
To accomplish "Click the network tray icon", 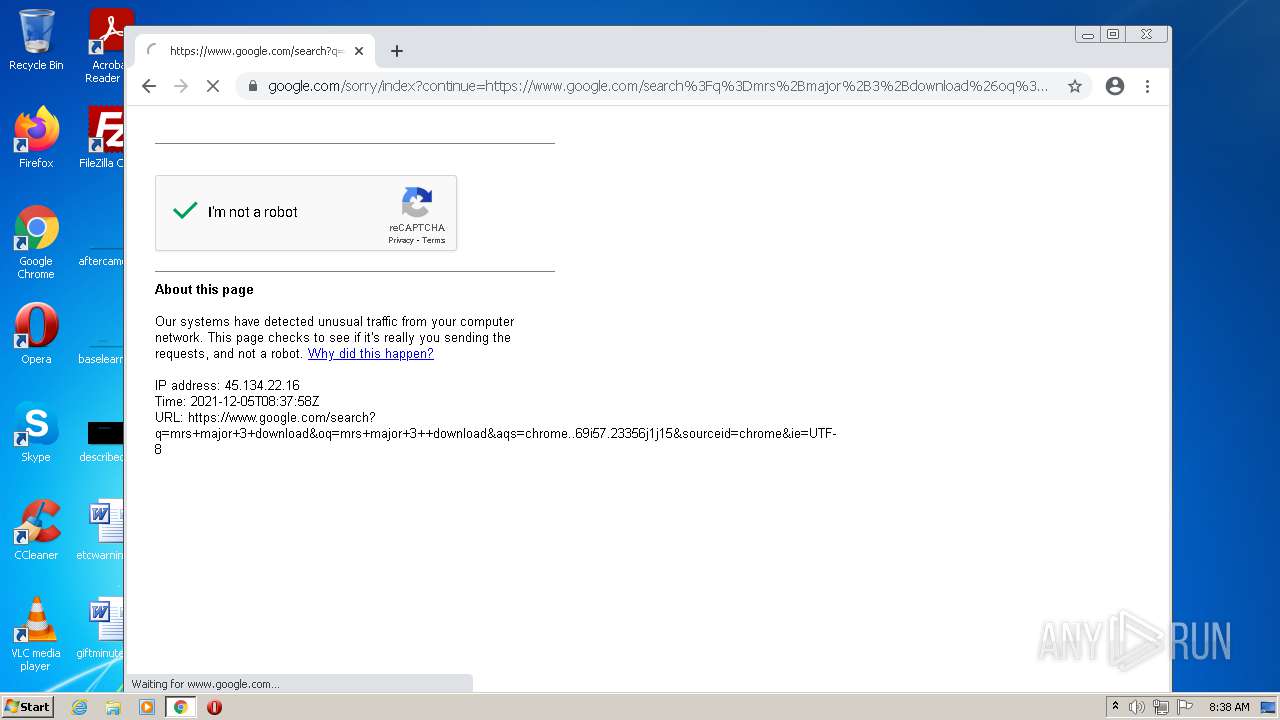I will click(1161, 707).
